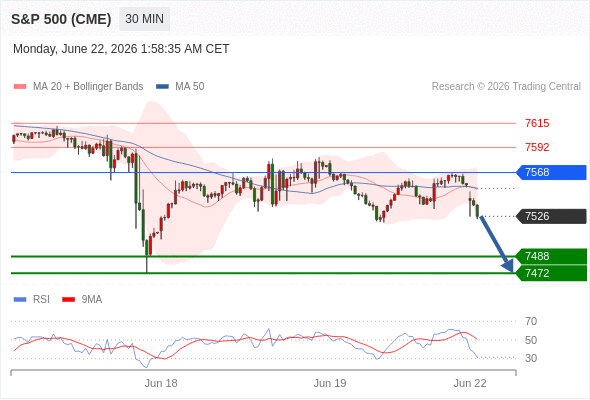Screen dimensions: 590x400
Task: Click the 7592 resistance level label
Action: point(537,147)
